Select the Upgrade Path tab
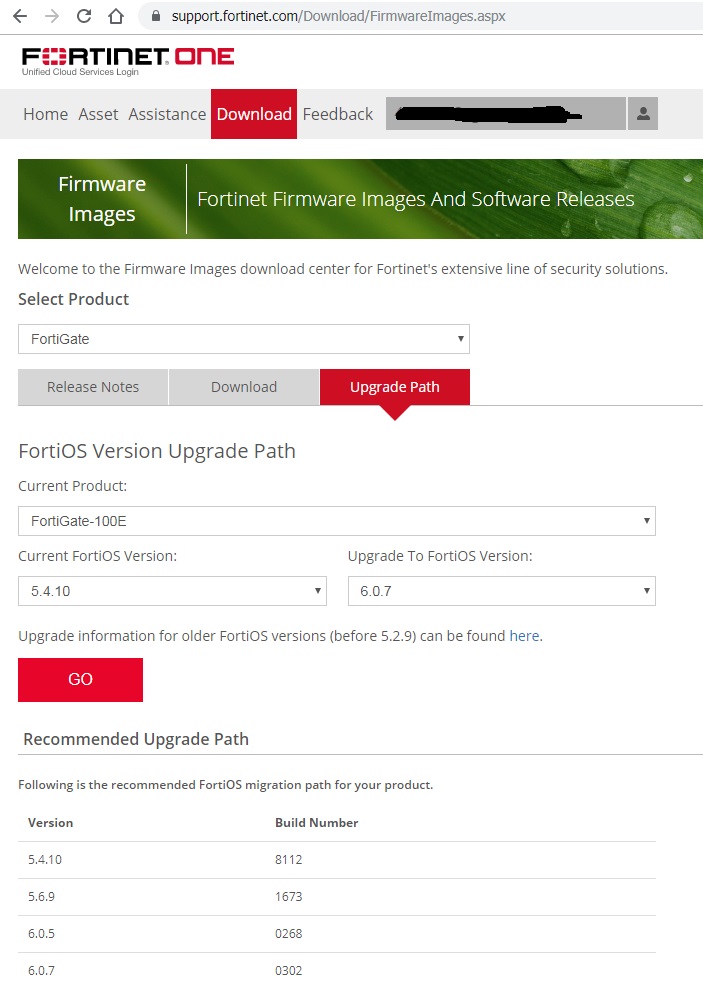Viewport: 703px width, 1008px height. (394, 387)
